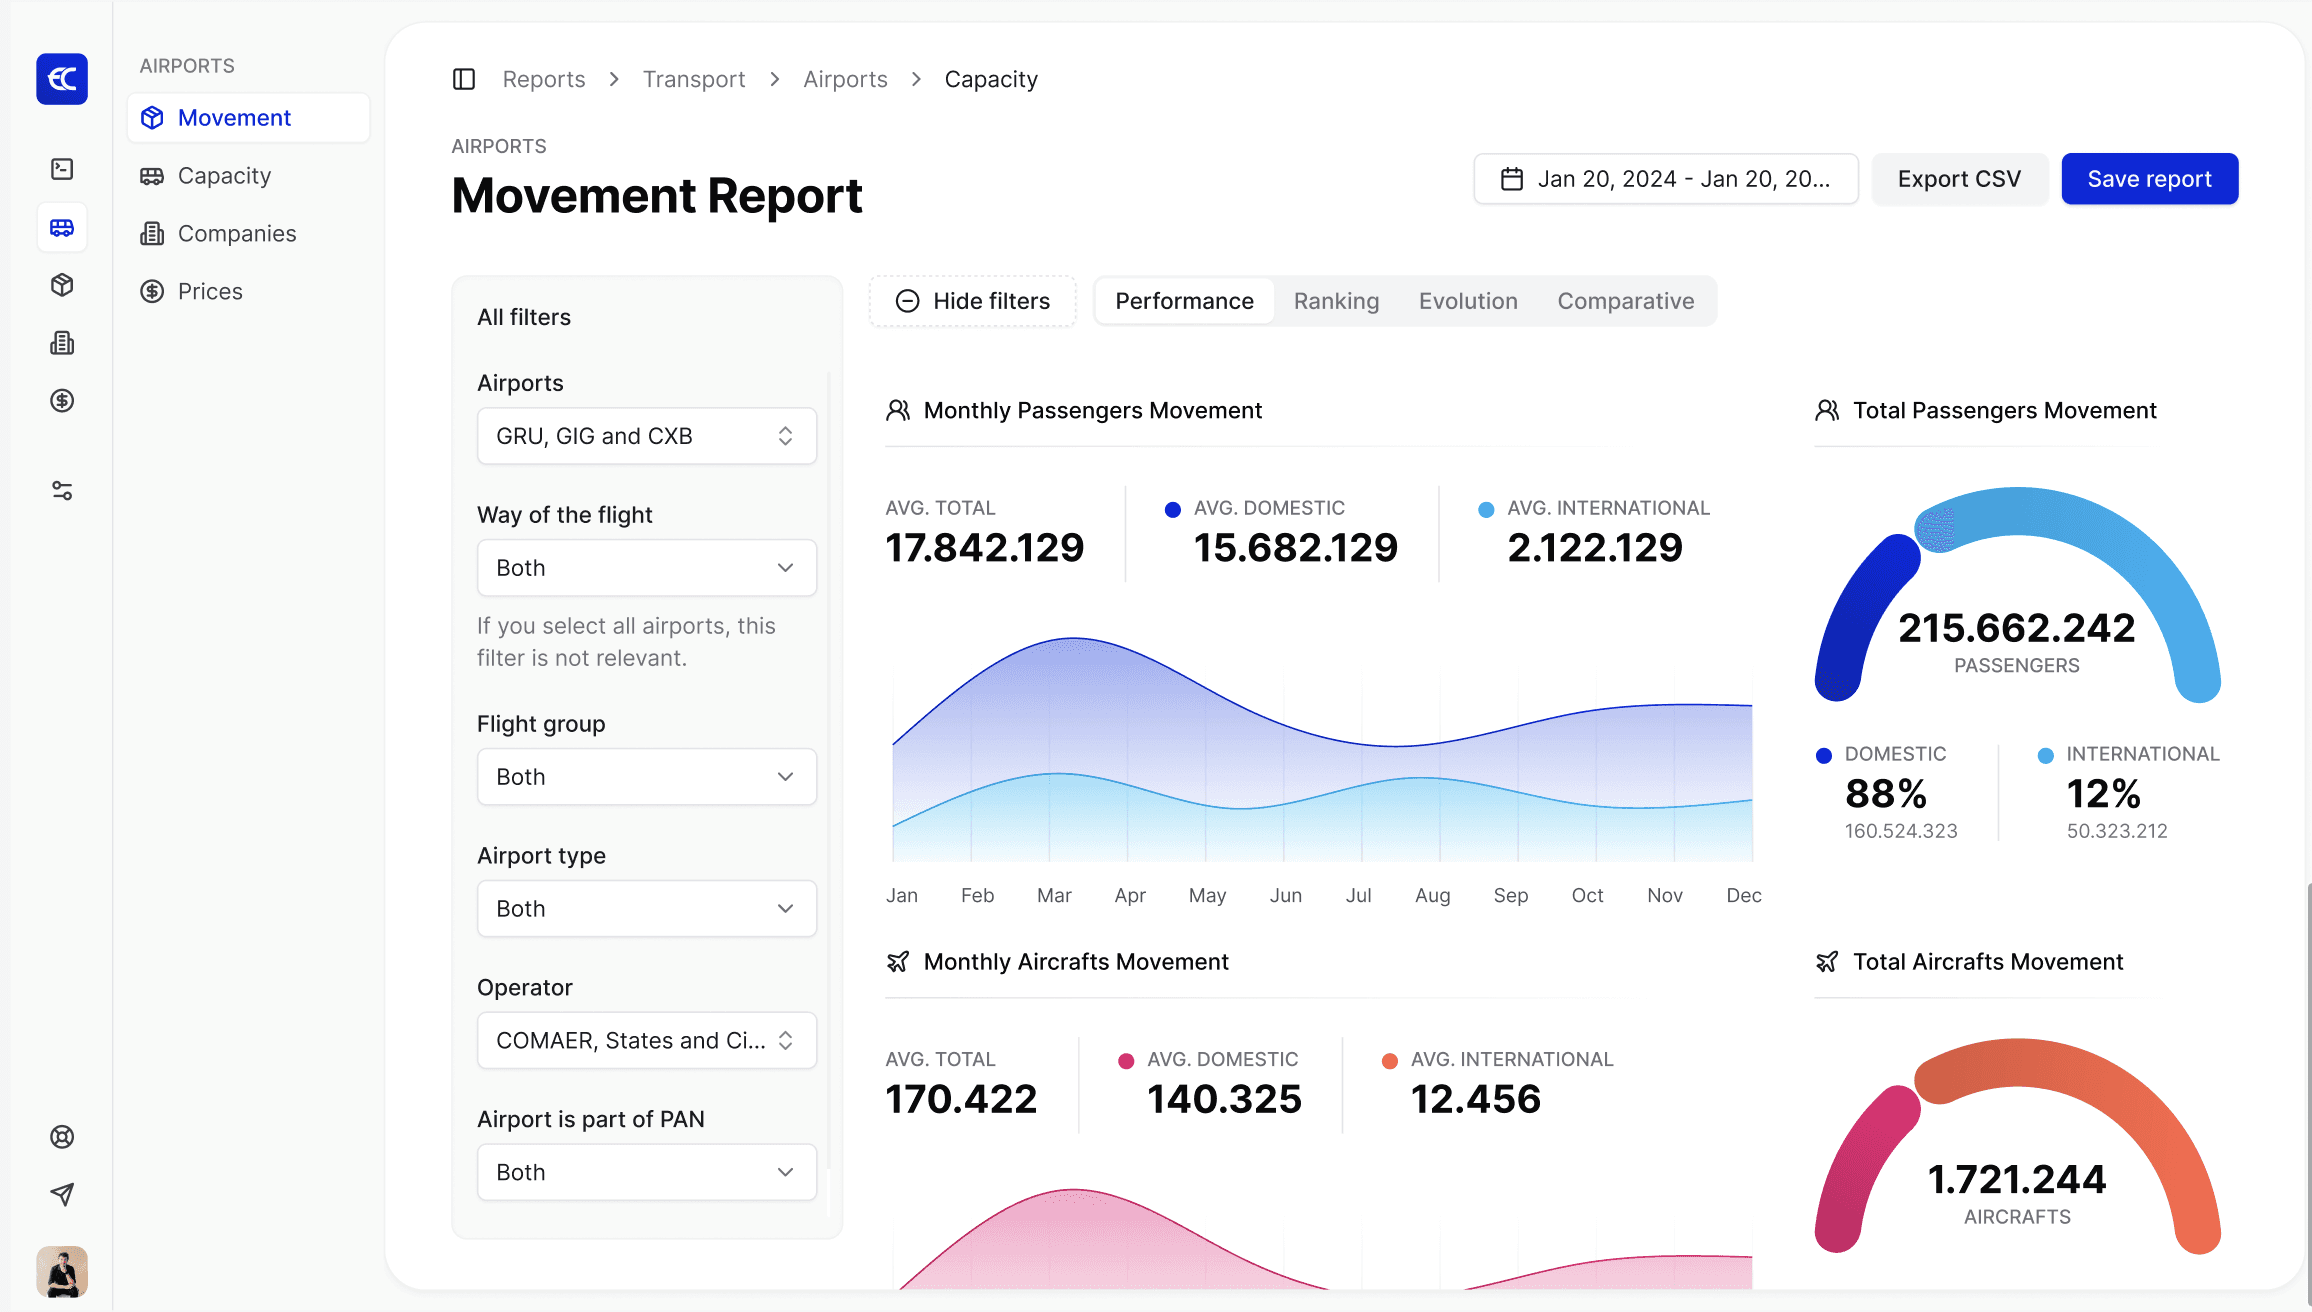Open the Airports GRU, GIG and CXB selector
The height and width of the screenshot is (1312, 2312).
pos(646,436)
